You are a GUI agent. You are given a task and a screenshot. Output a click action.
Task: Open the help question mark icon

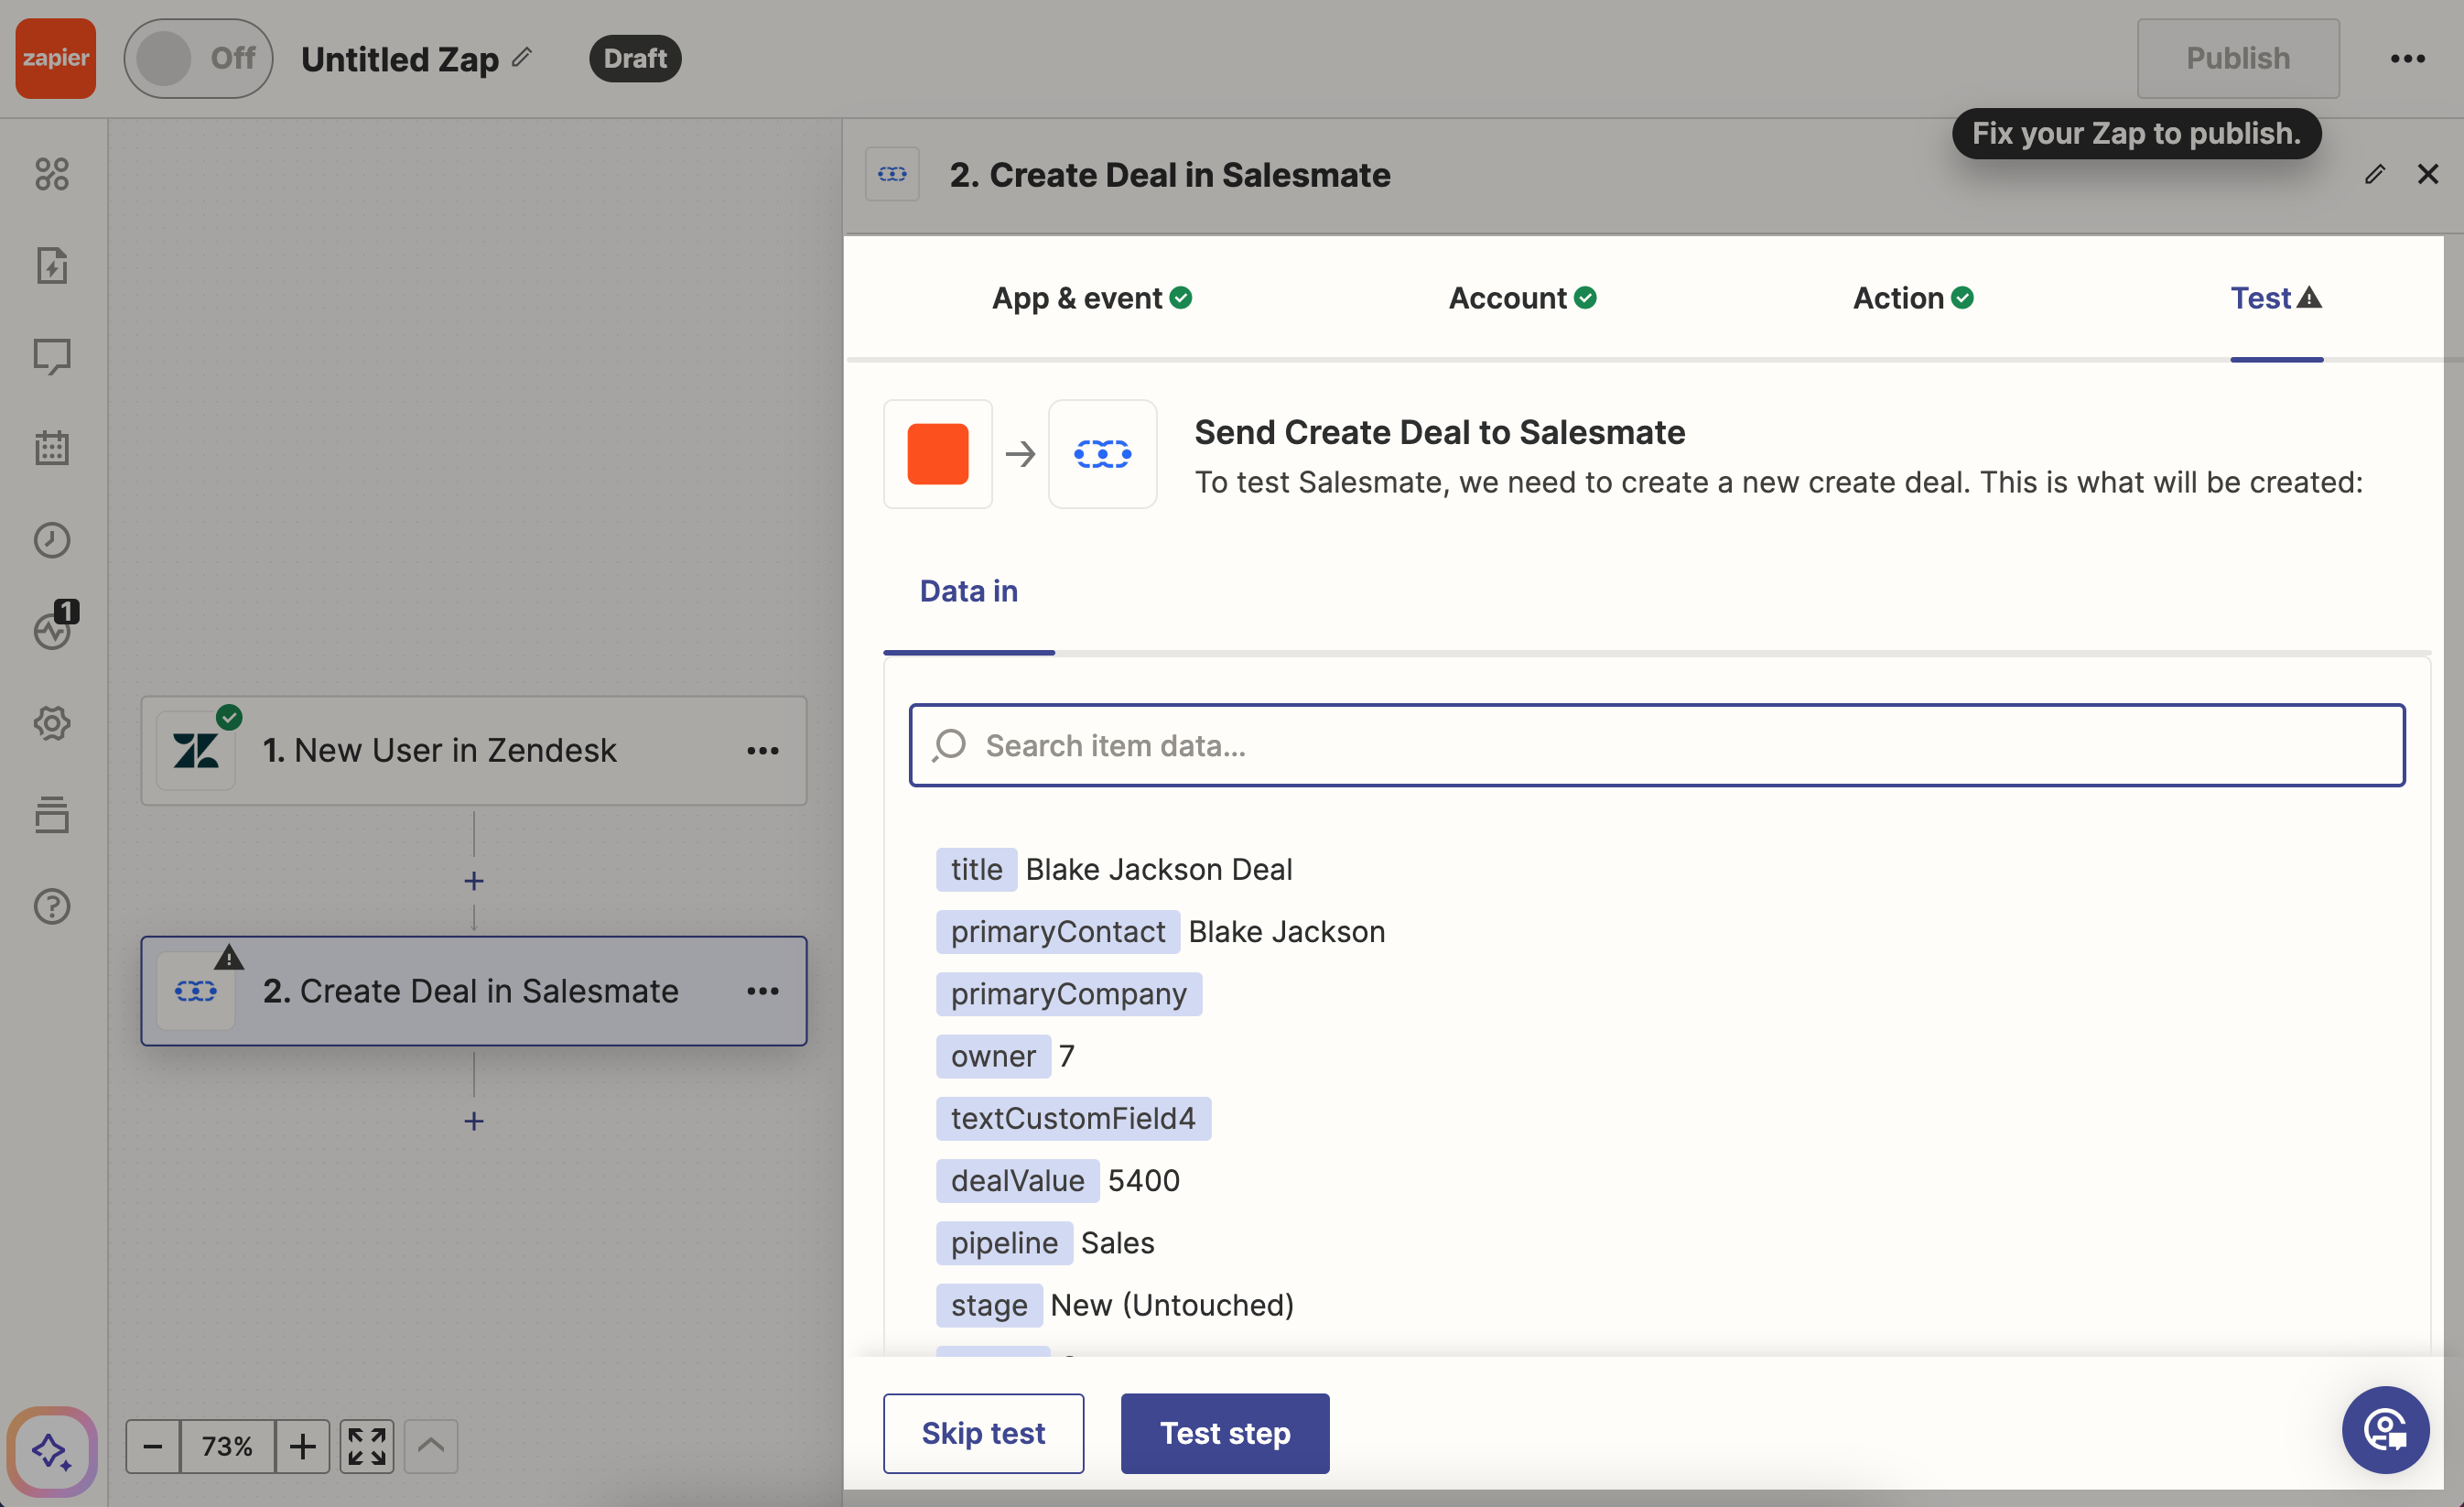point(52,906)
